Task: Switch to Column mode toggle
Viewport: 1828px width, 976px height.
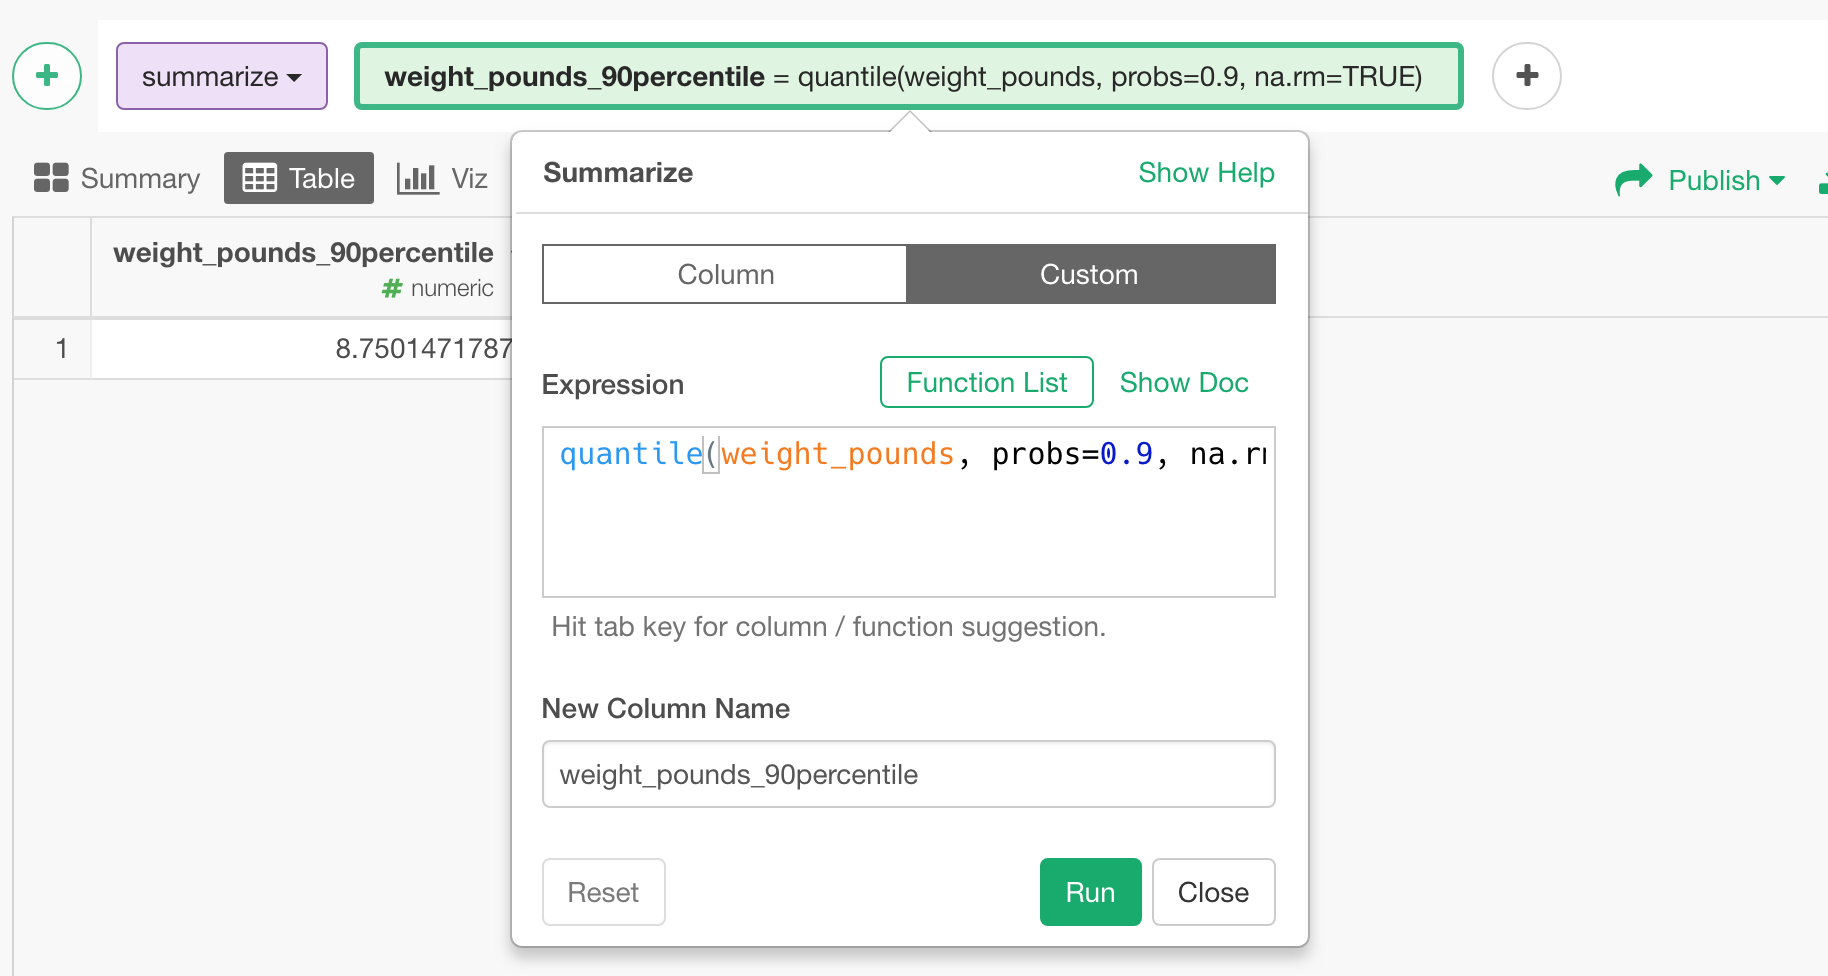Action: pos(725,274)
